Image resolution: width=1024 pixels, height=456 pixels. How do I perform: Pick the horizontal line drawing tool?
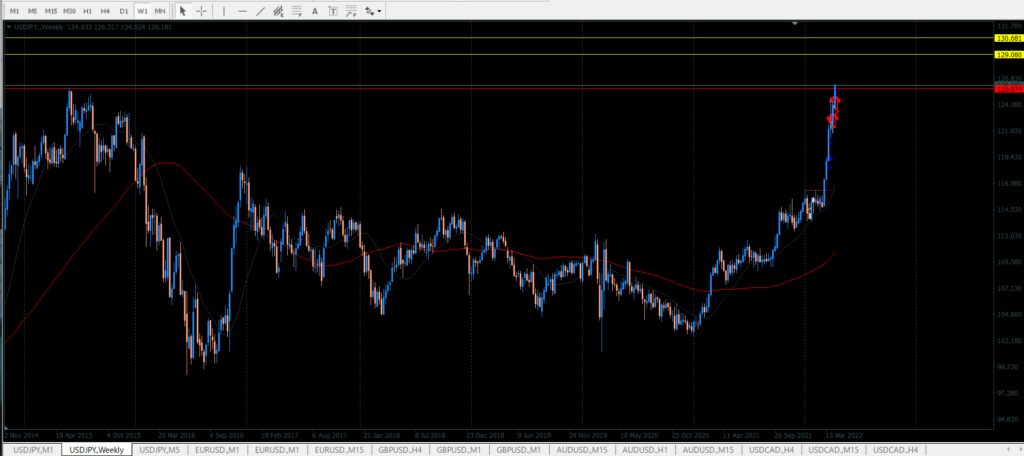[x=243, y=10]
